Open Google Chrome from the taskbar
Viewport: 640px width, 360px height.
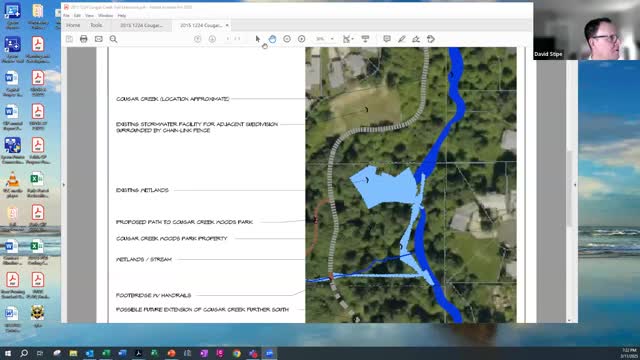coord(237,353)
